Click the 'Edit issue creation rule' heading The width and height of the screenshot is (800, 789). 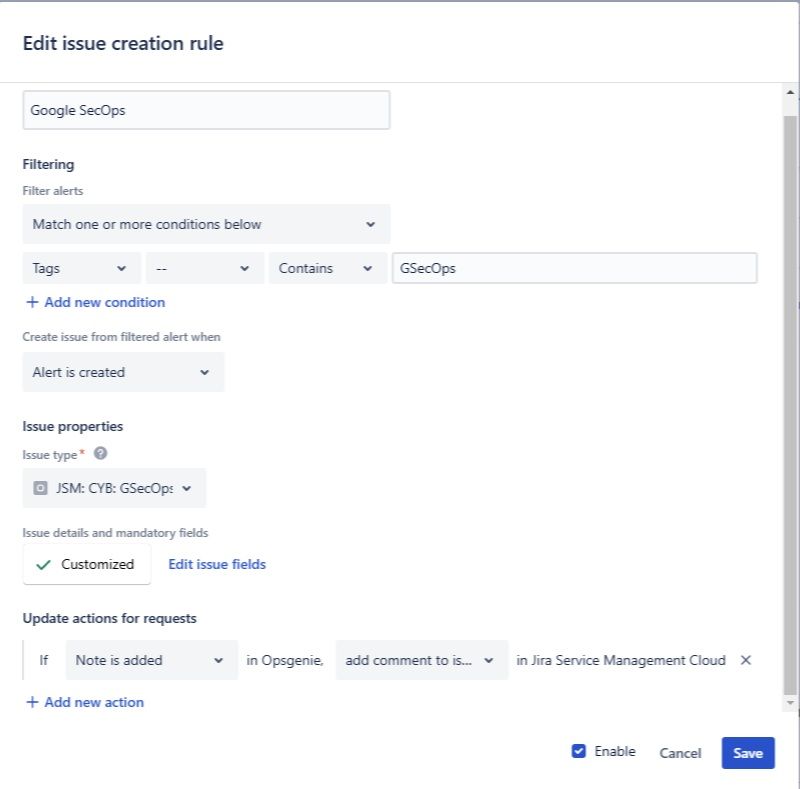(x=123, y=43)
